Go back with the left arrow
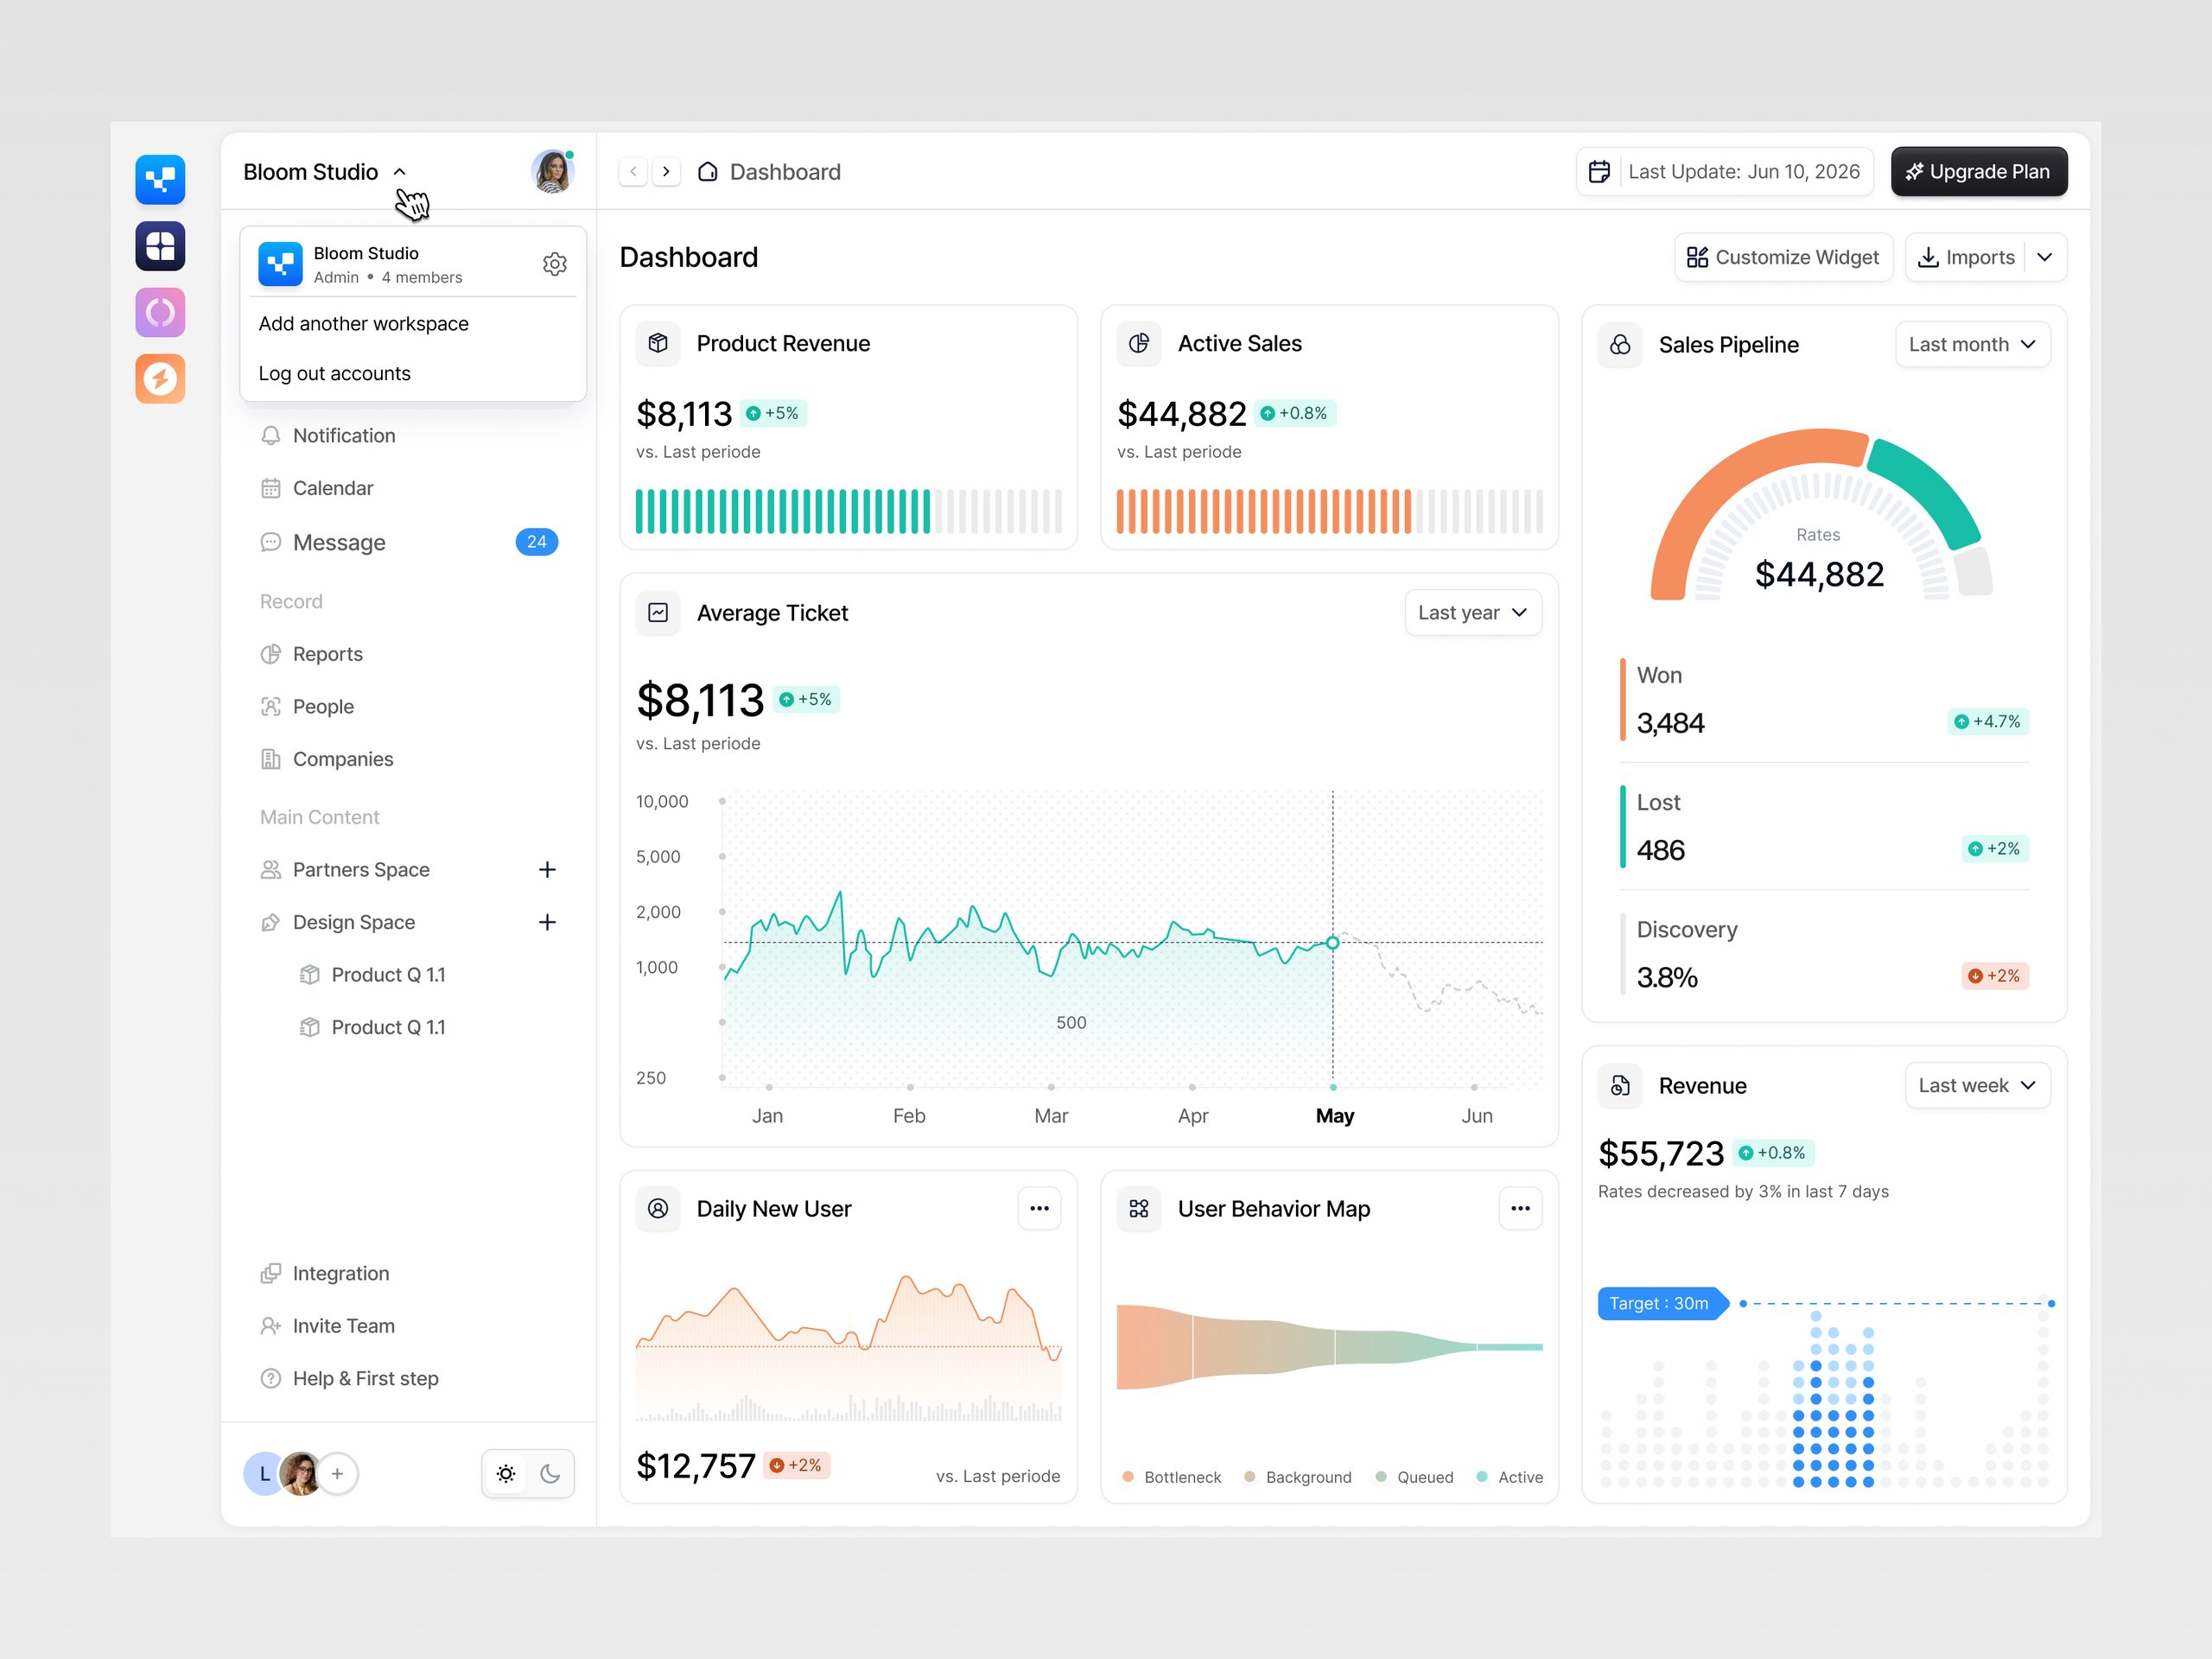The width and height of the screenshot is (2212, 1659). tap(633, 172)
